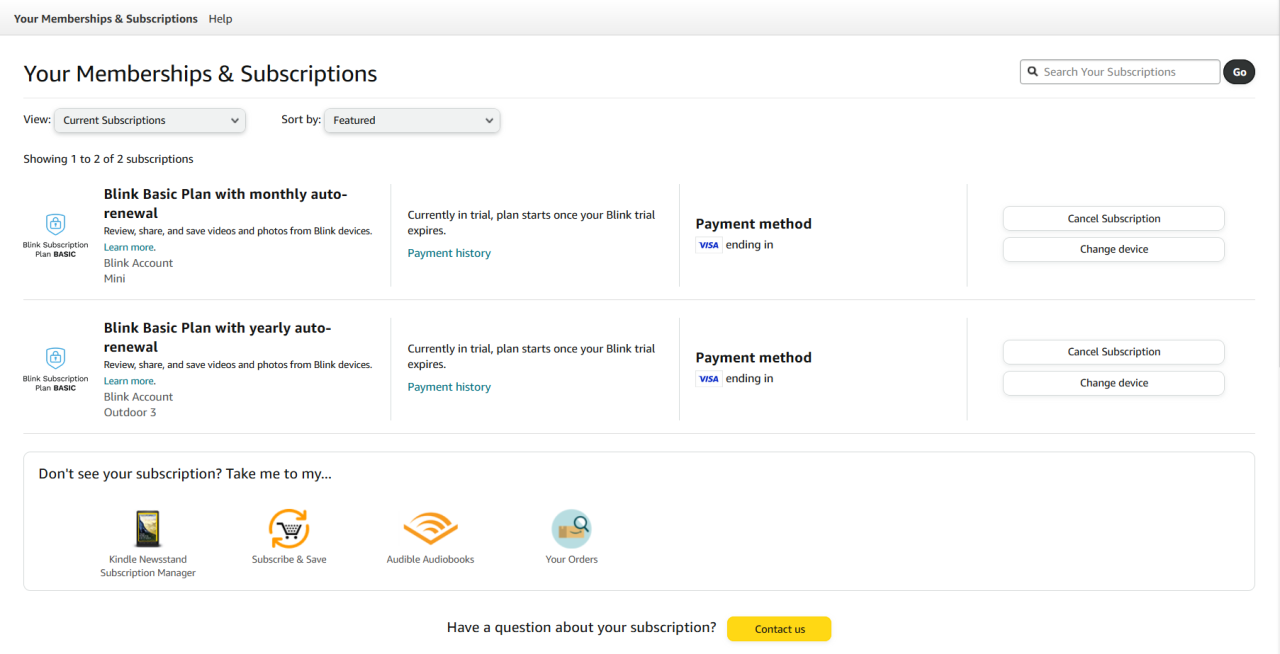Click the Contact us button

tap(779, 629)
